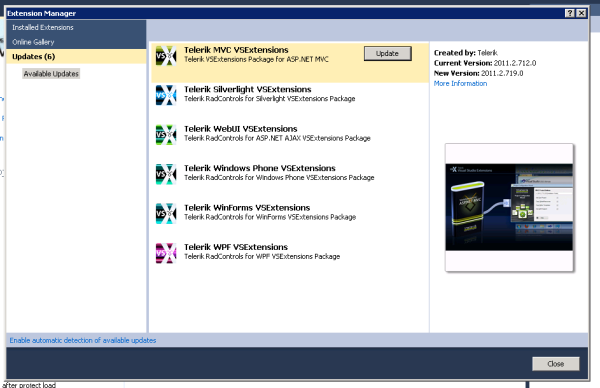Click 'Telerik RadControls for WPF VSExtensions Package' text
The height and width of the screenshot is (388, 600).
262,257
